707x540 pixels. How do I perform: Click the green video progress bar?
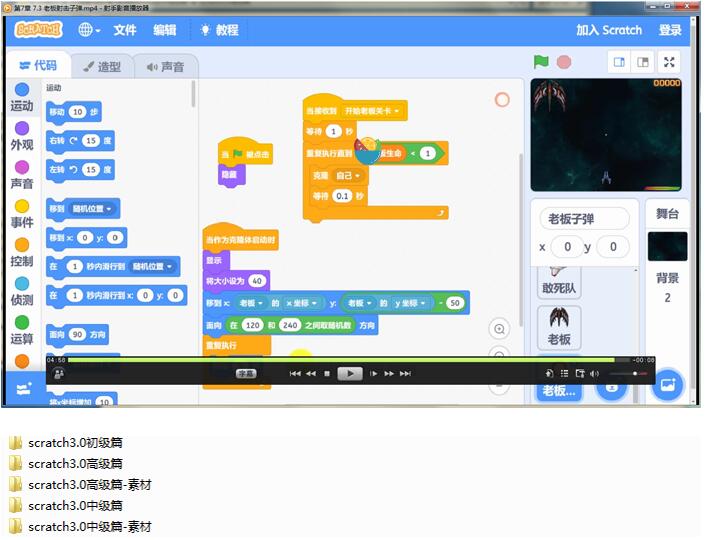point(340,360)
